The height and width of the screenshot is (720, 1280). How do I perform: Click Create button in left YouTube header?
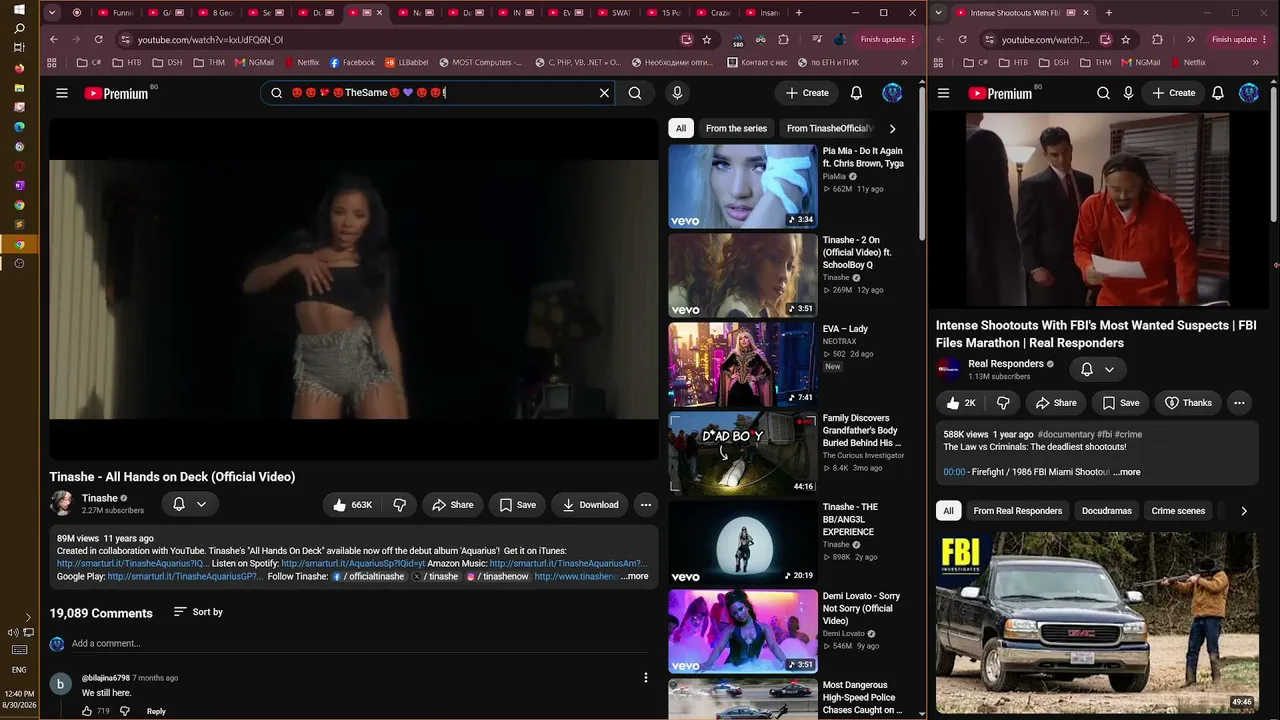807,93
